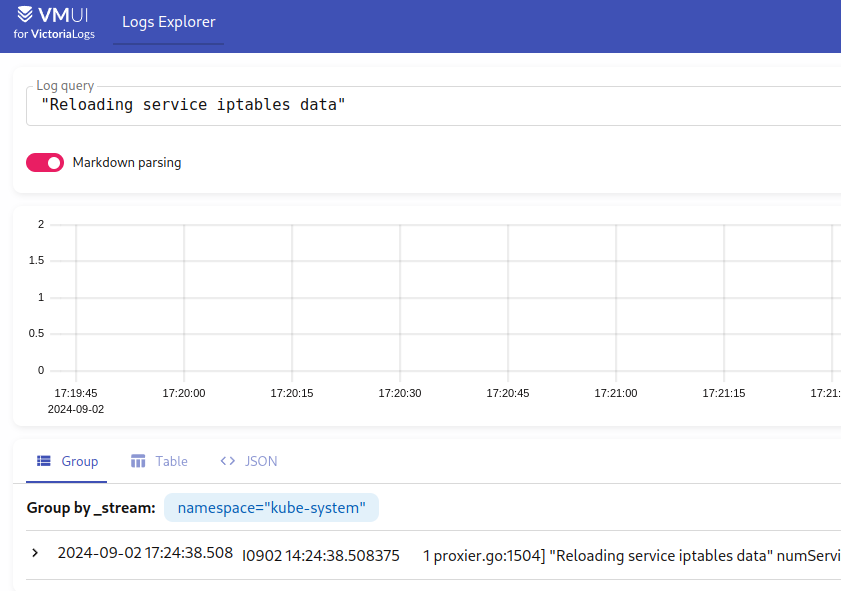Select the JSON code brackets icon
The height and width of the screenshot is (591, 841).
click(x=227, y=461)
